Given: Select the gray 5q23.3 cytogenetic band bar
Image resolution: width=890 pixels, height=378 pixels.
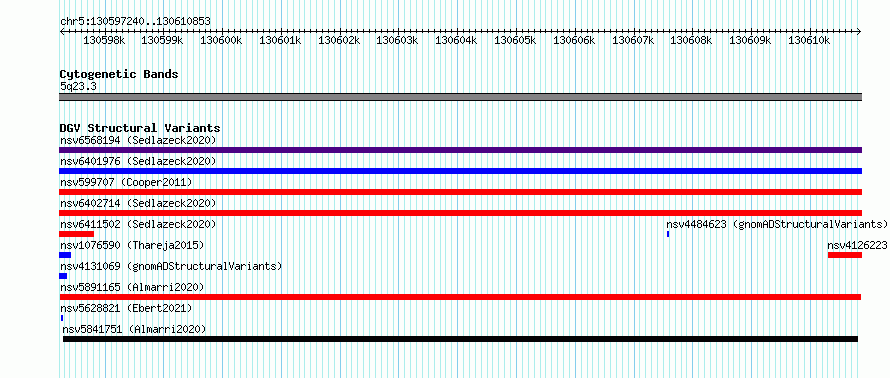Looking at the screenshot, I should [460, 97].
